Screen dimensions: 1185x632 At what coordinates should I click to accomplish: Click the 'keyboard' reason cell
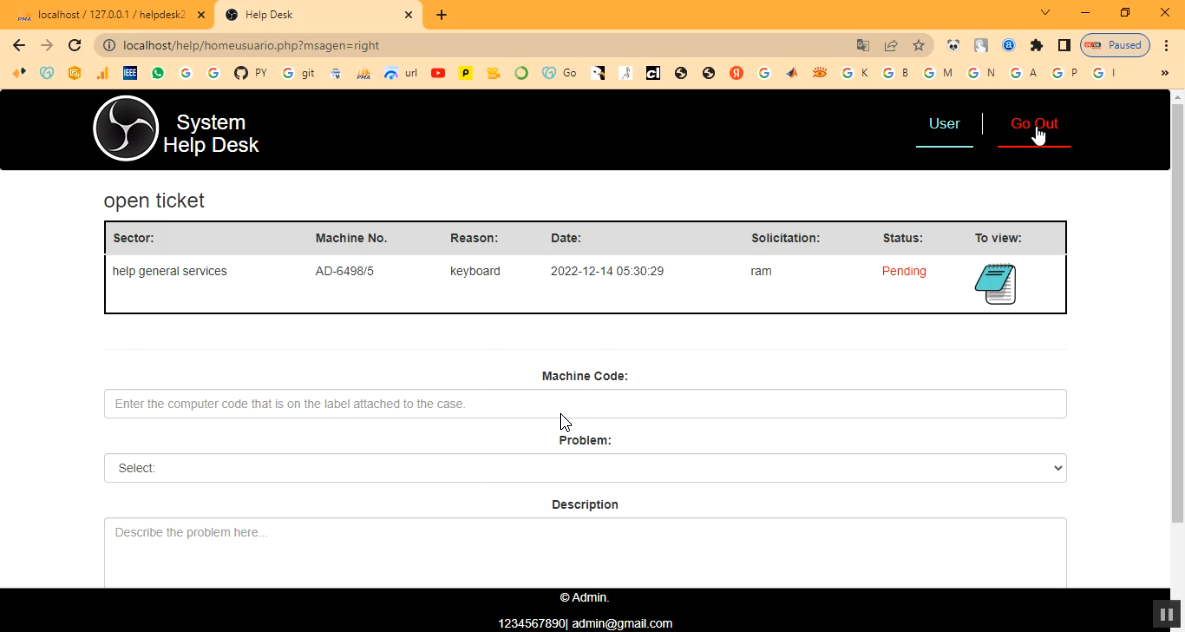coord(475,271)
